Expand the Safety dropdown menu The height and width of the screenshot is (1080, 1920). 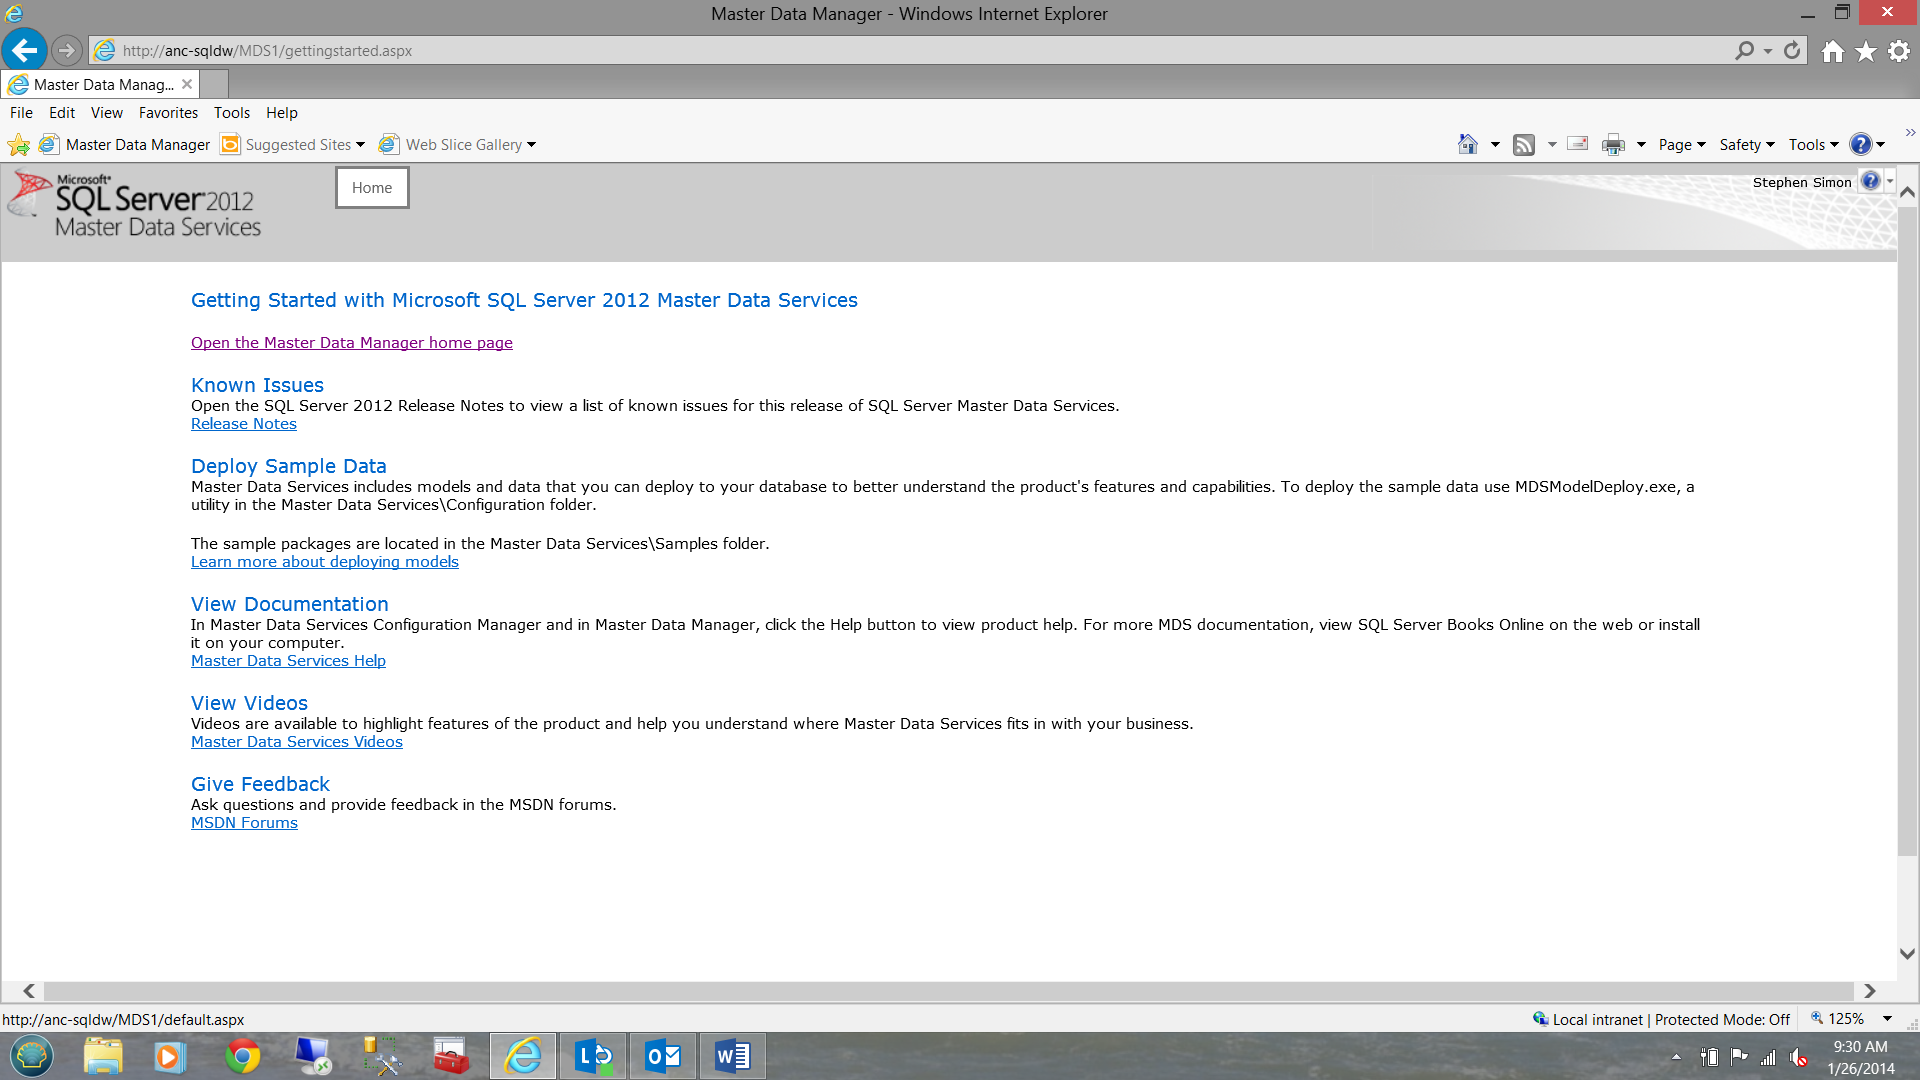(x=1746, y=144)
